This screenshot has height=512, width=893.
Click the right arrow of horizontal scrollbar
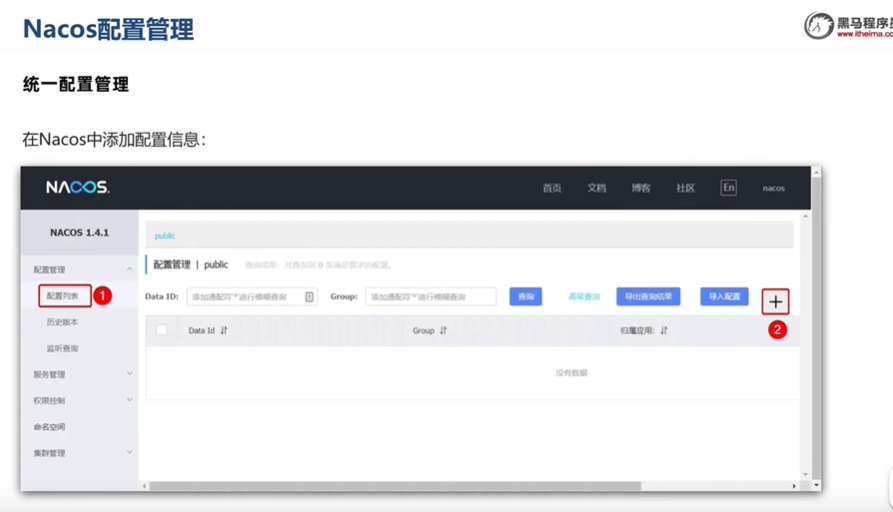click(794, 486)
